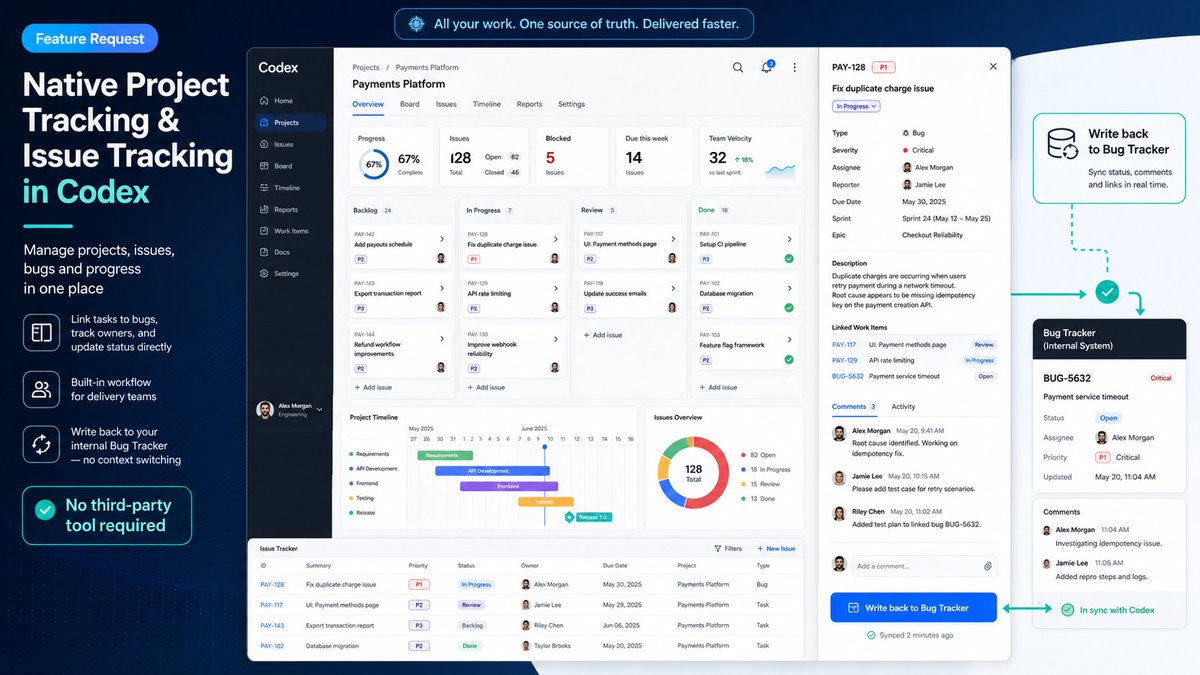Expand the Setup CI pipeline card chevron
This screenshot has height=675, width=1200.
pyautogui.click(x=789, y=239)
